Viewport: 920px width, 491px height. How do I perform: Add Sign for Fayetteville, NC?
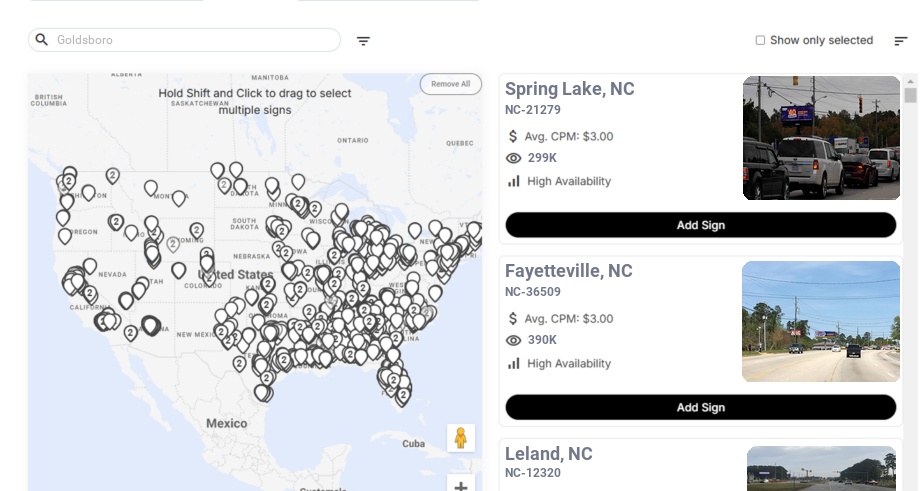tap(700, 407)
